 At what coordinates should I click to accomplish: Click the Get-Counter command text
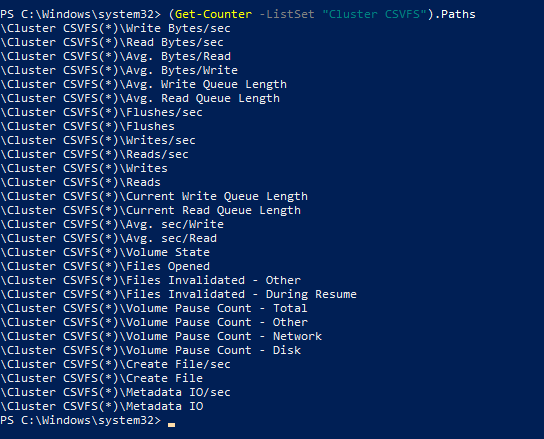coord(213,14)
